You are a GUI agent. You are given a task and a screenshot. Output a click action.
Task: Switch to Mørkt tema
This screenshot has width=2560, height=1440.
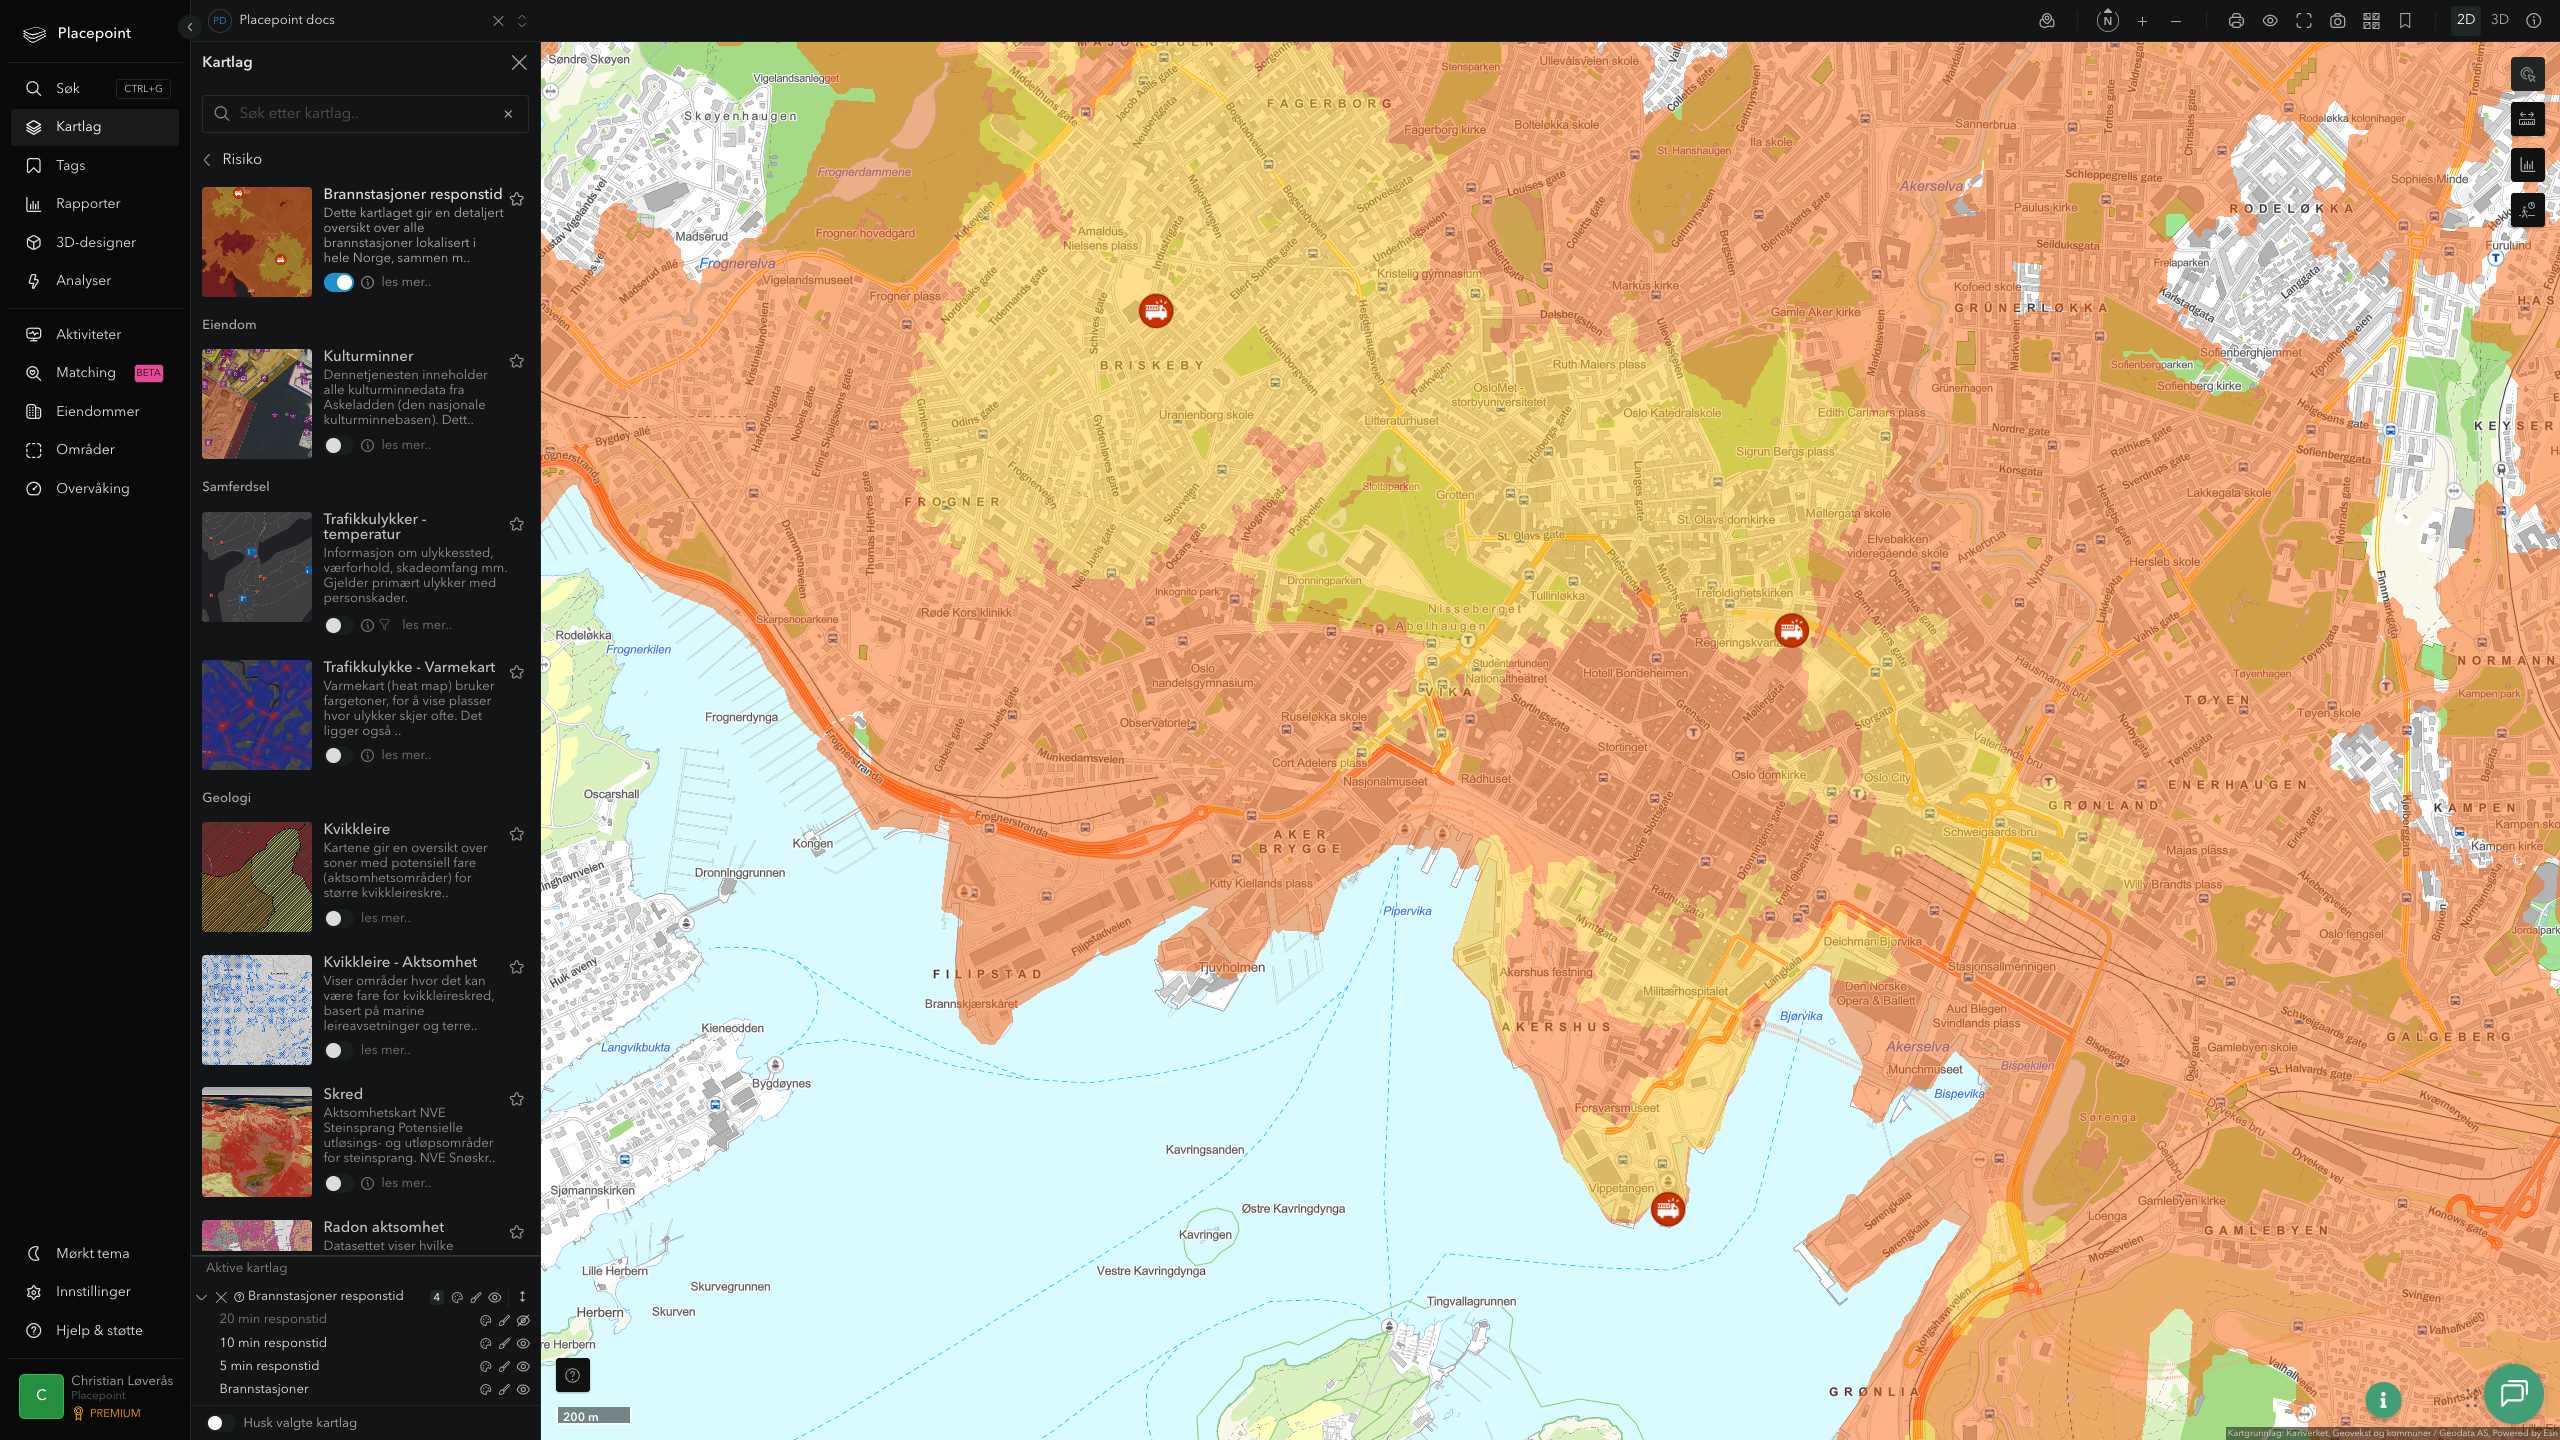pyautogui.click(x=95, y=1254)
